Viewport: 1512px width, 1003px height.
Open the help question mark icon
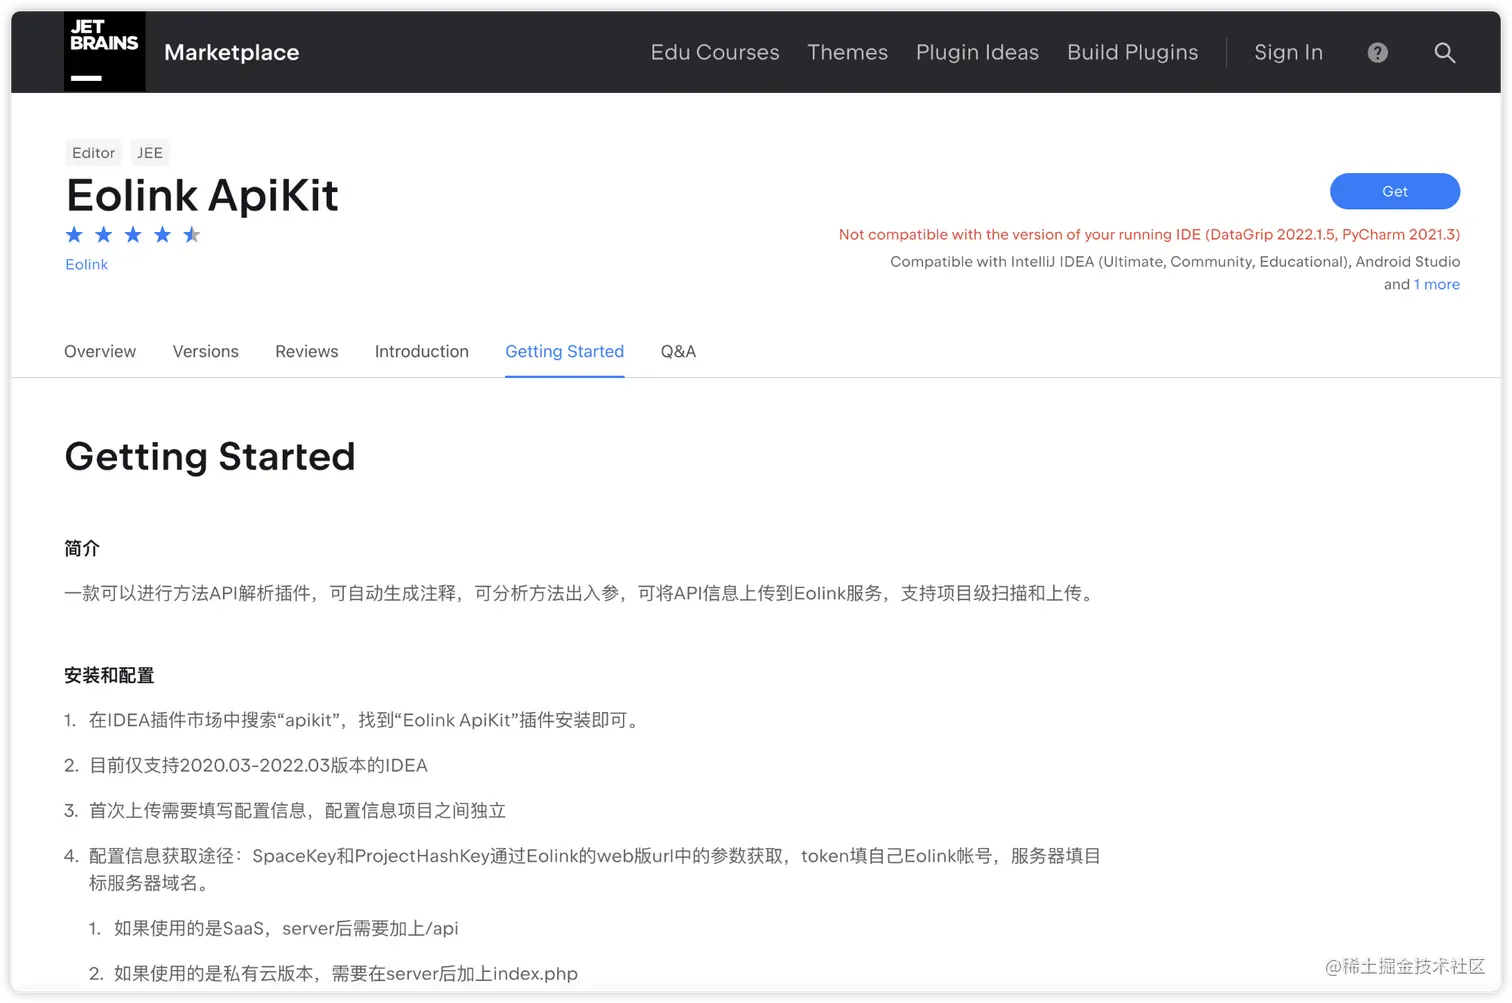click(x=1378, y=52)
